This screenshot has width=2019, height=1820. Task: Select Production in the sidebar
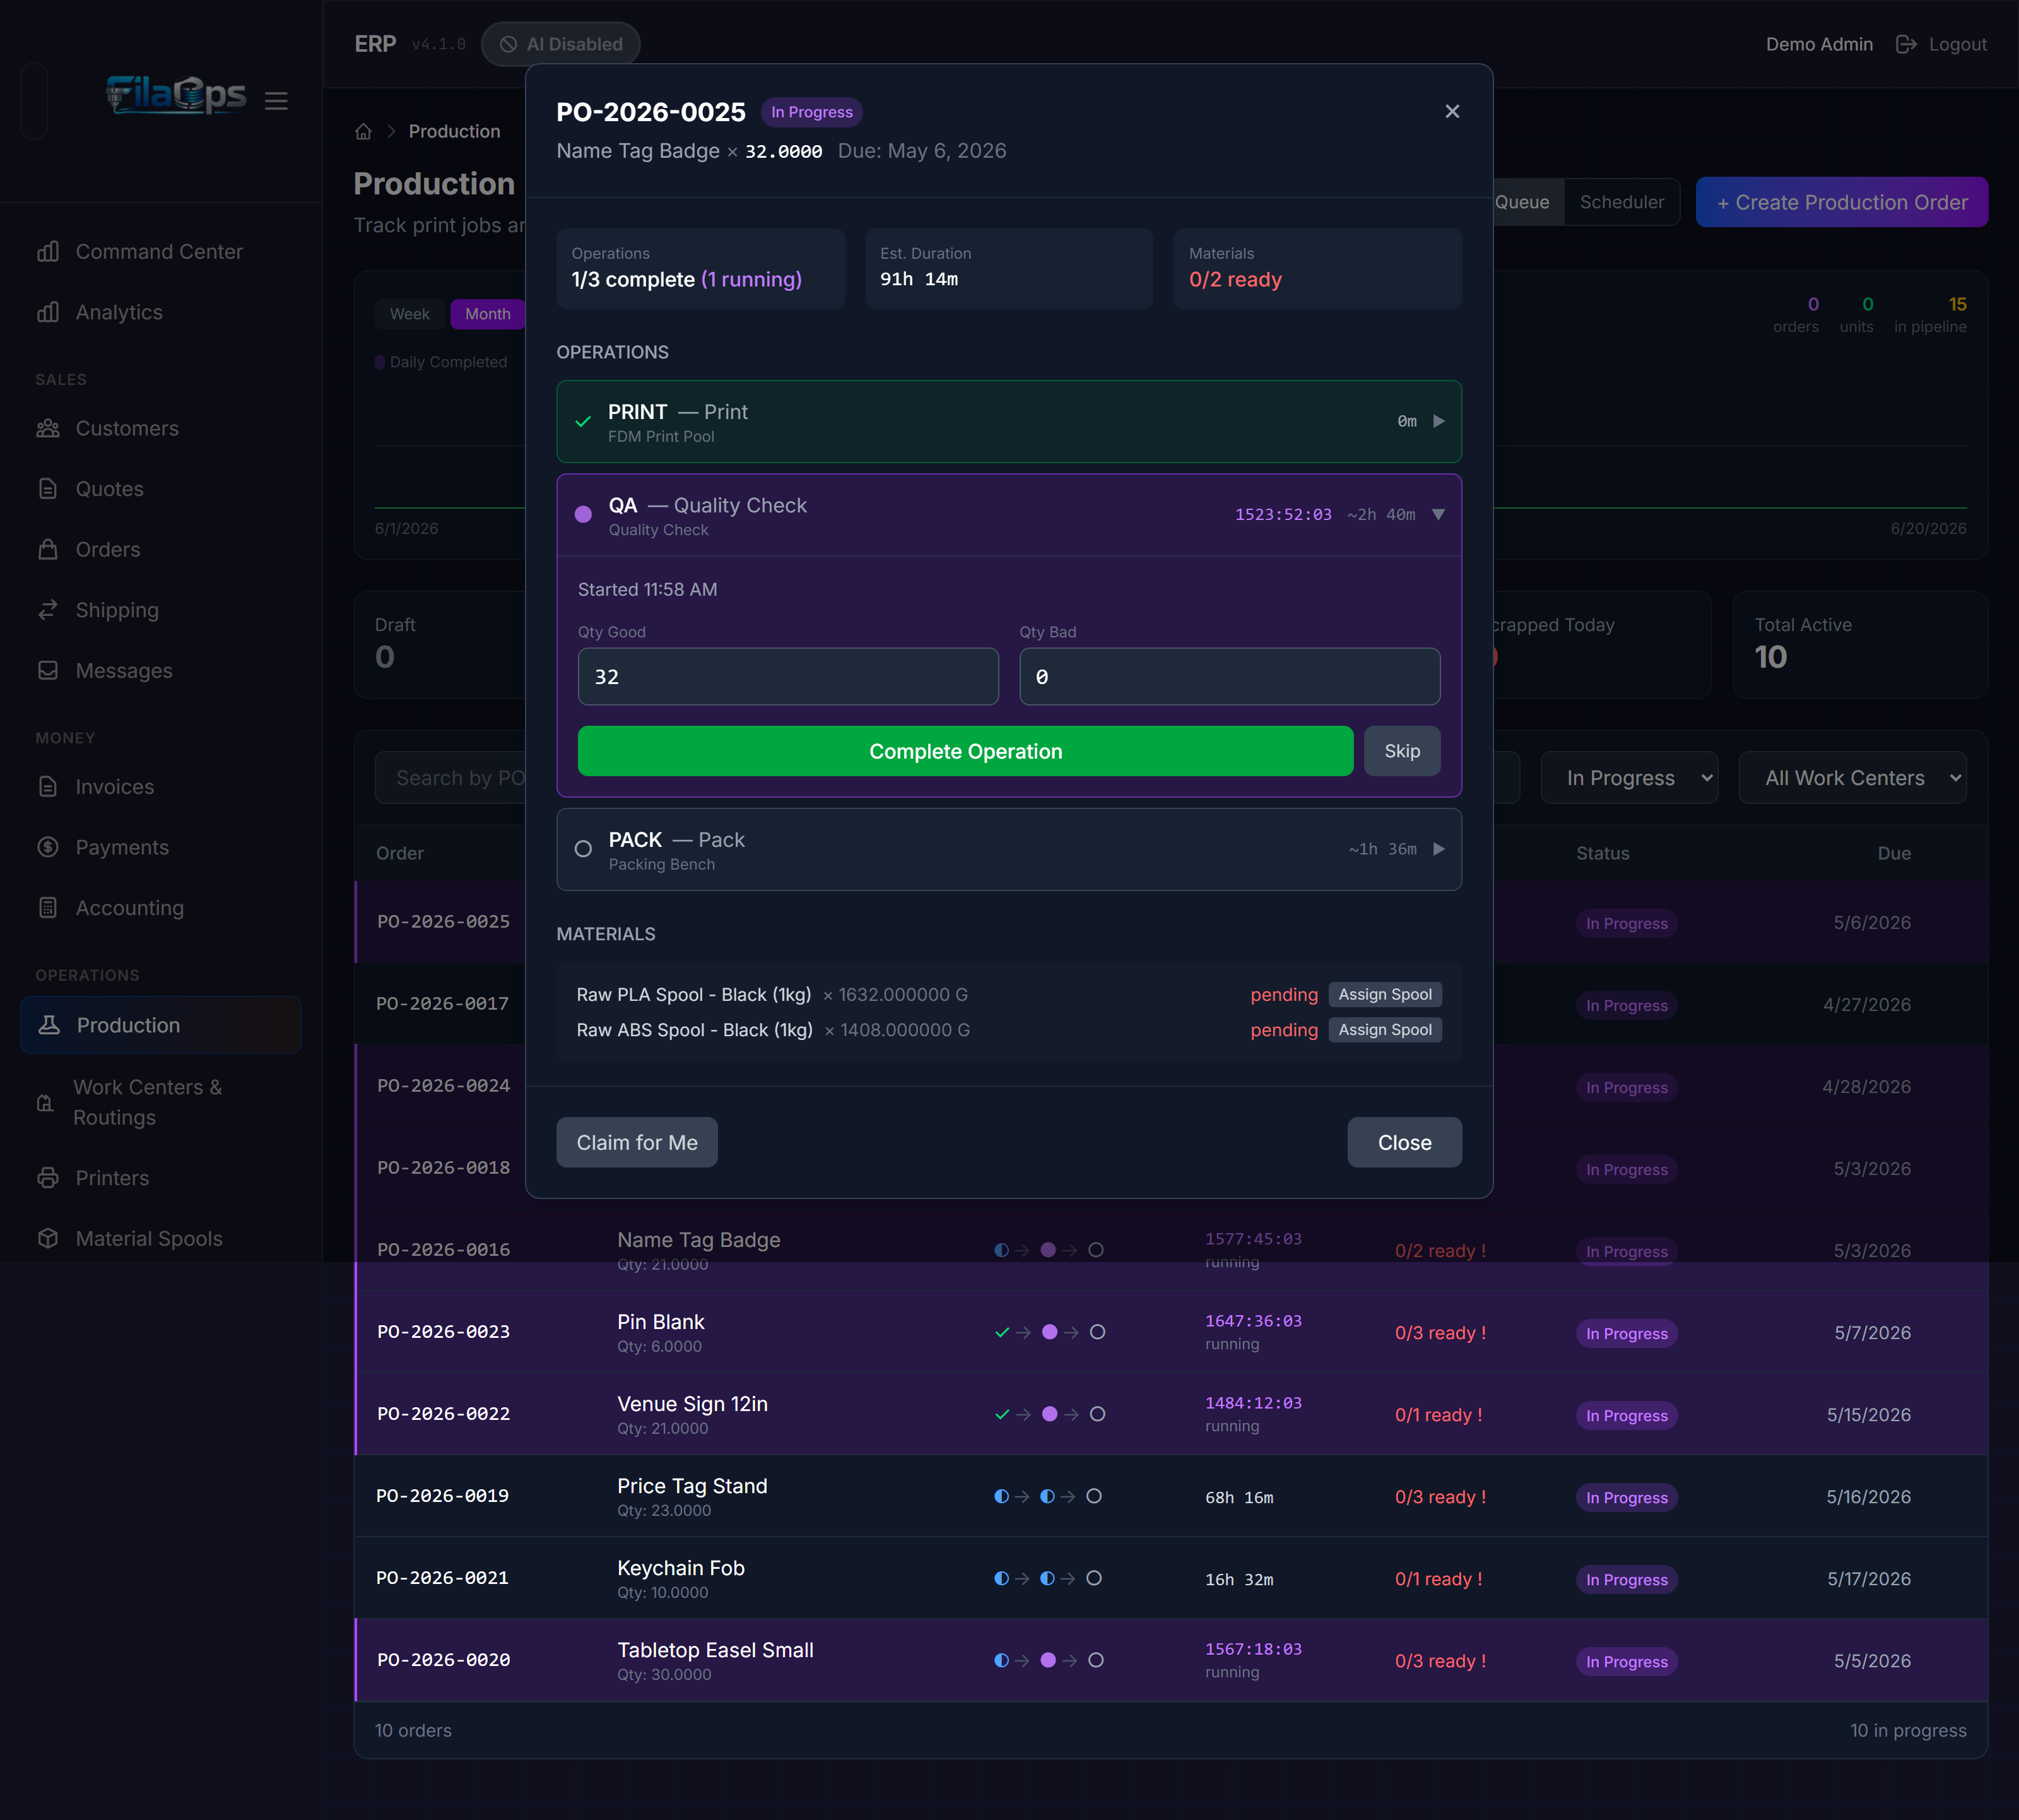pyautogui.click(x=160, y=1025)
